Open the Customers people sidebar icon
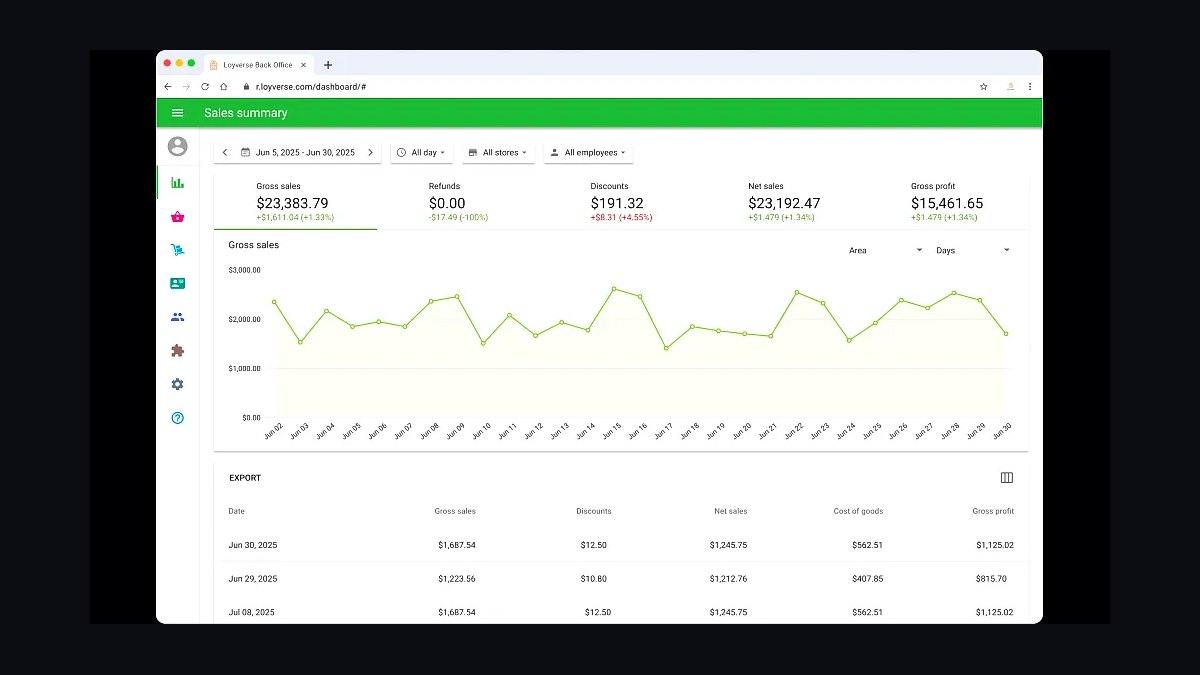Image resolution: width=1200 pixels, height=675 pixels. tap(178, 317)
